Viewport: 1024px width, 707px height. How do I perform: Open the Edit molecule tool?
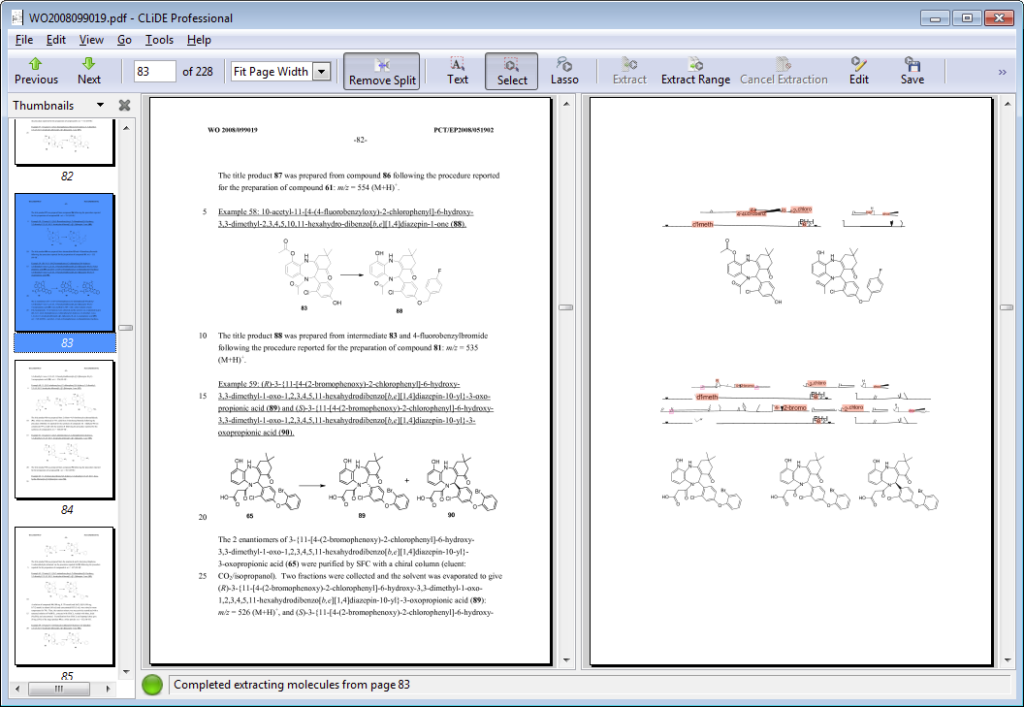(859, 70)
